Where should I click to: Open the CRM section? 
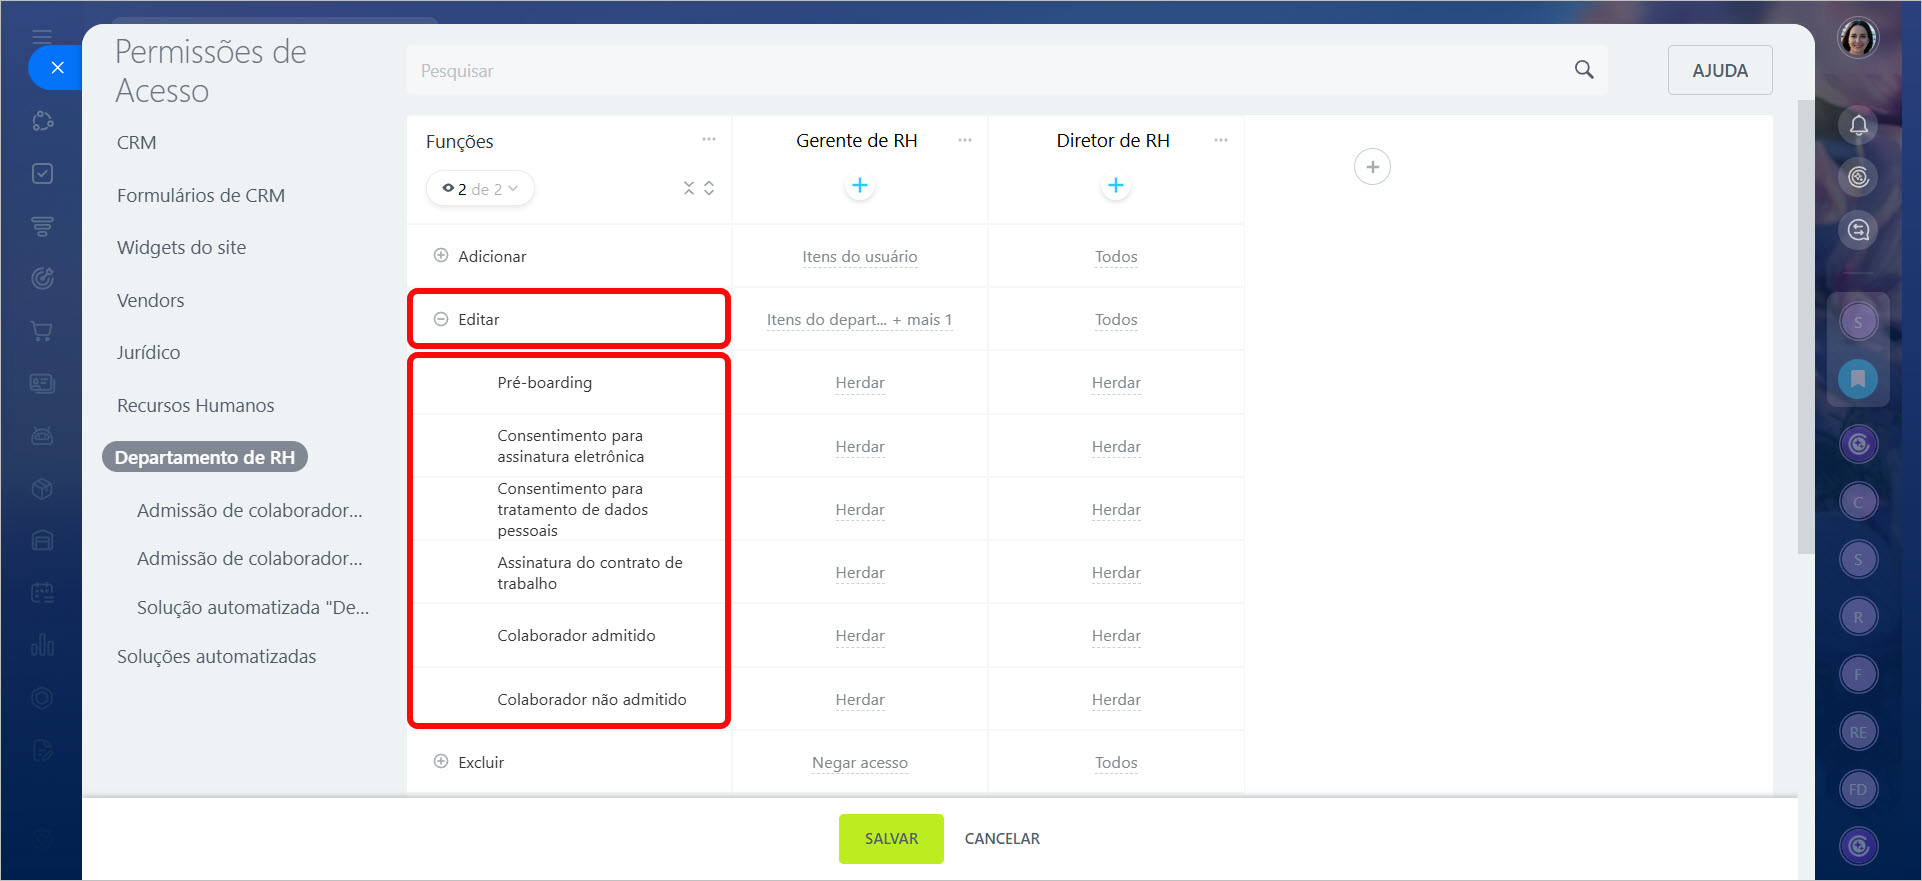coord(137,143)
